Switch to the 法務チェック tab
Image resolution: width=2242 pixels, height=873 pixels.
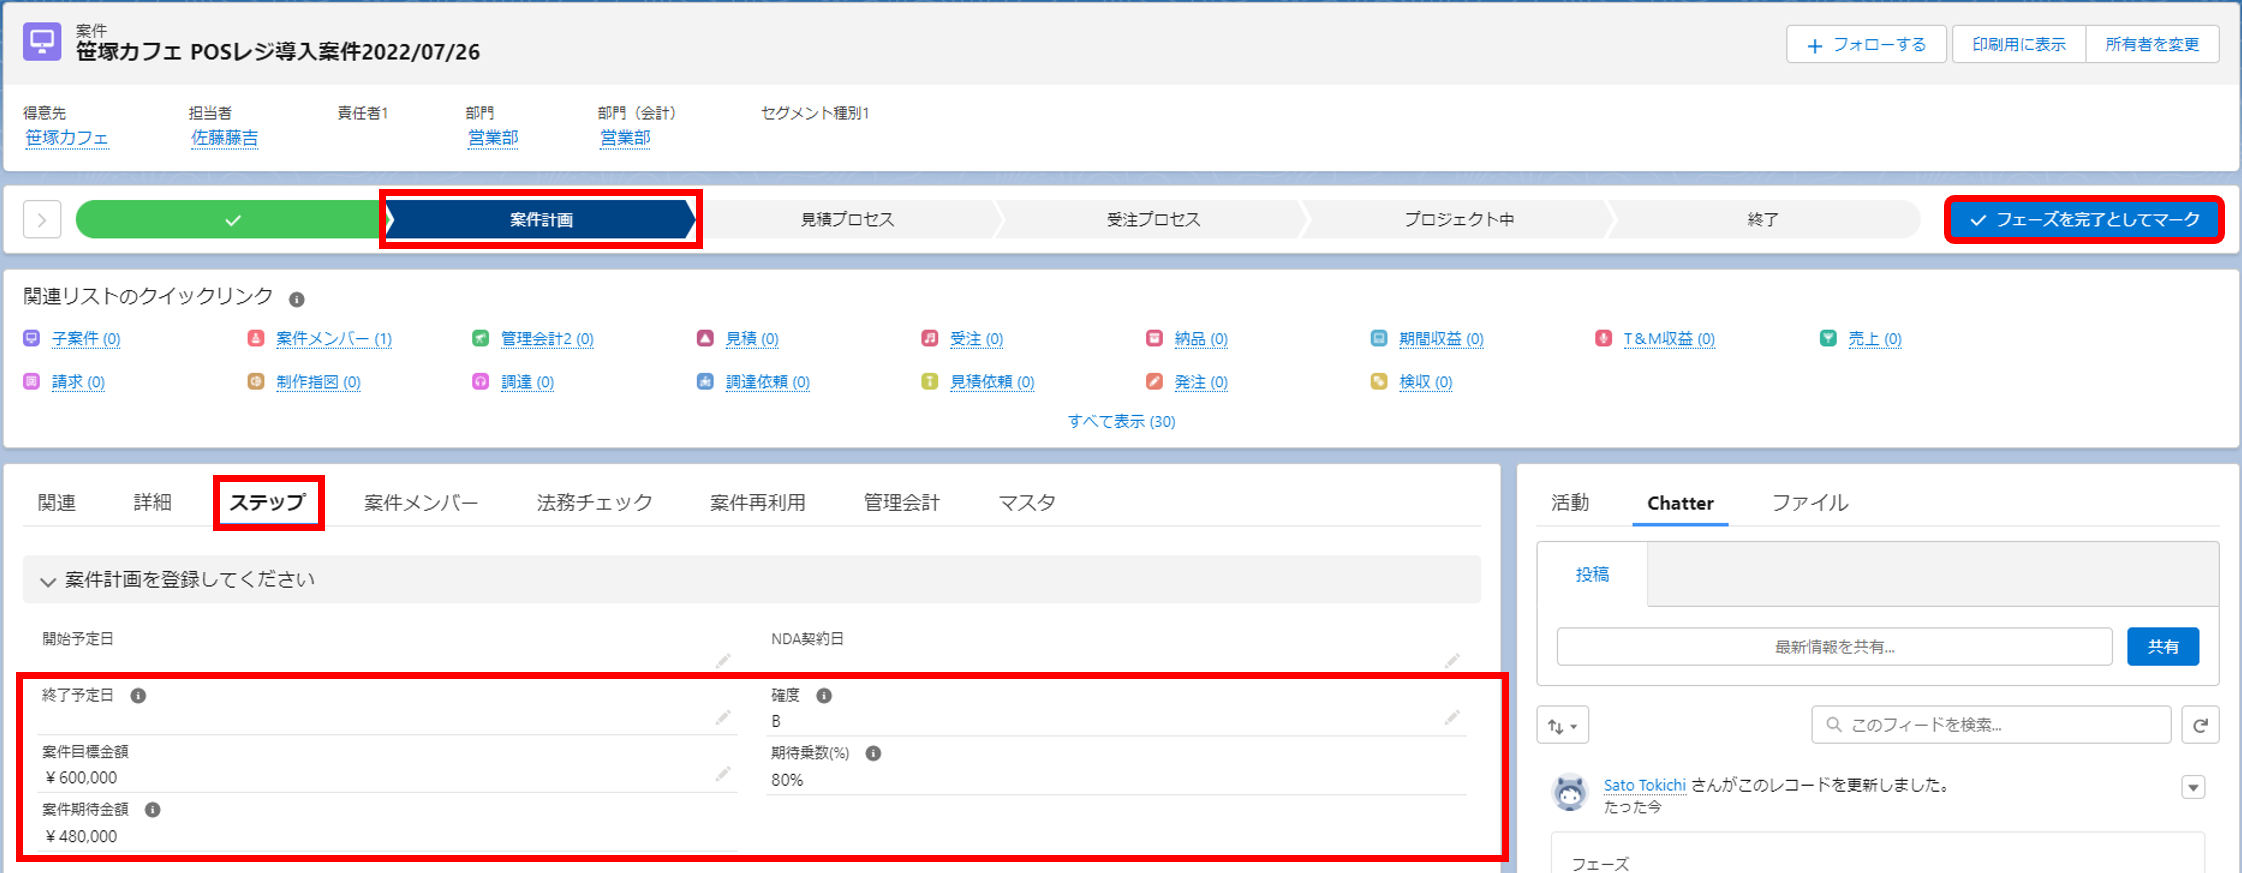594,502
